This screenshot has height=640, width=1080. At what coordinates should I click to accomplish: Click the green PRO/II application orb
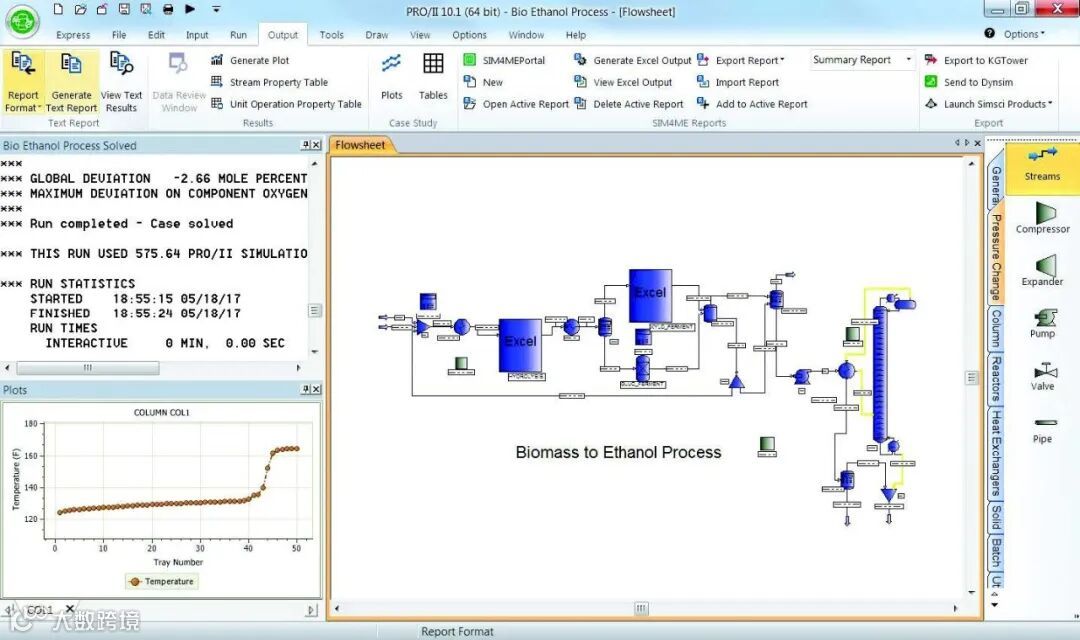23,21
